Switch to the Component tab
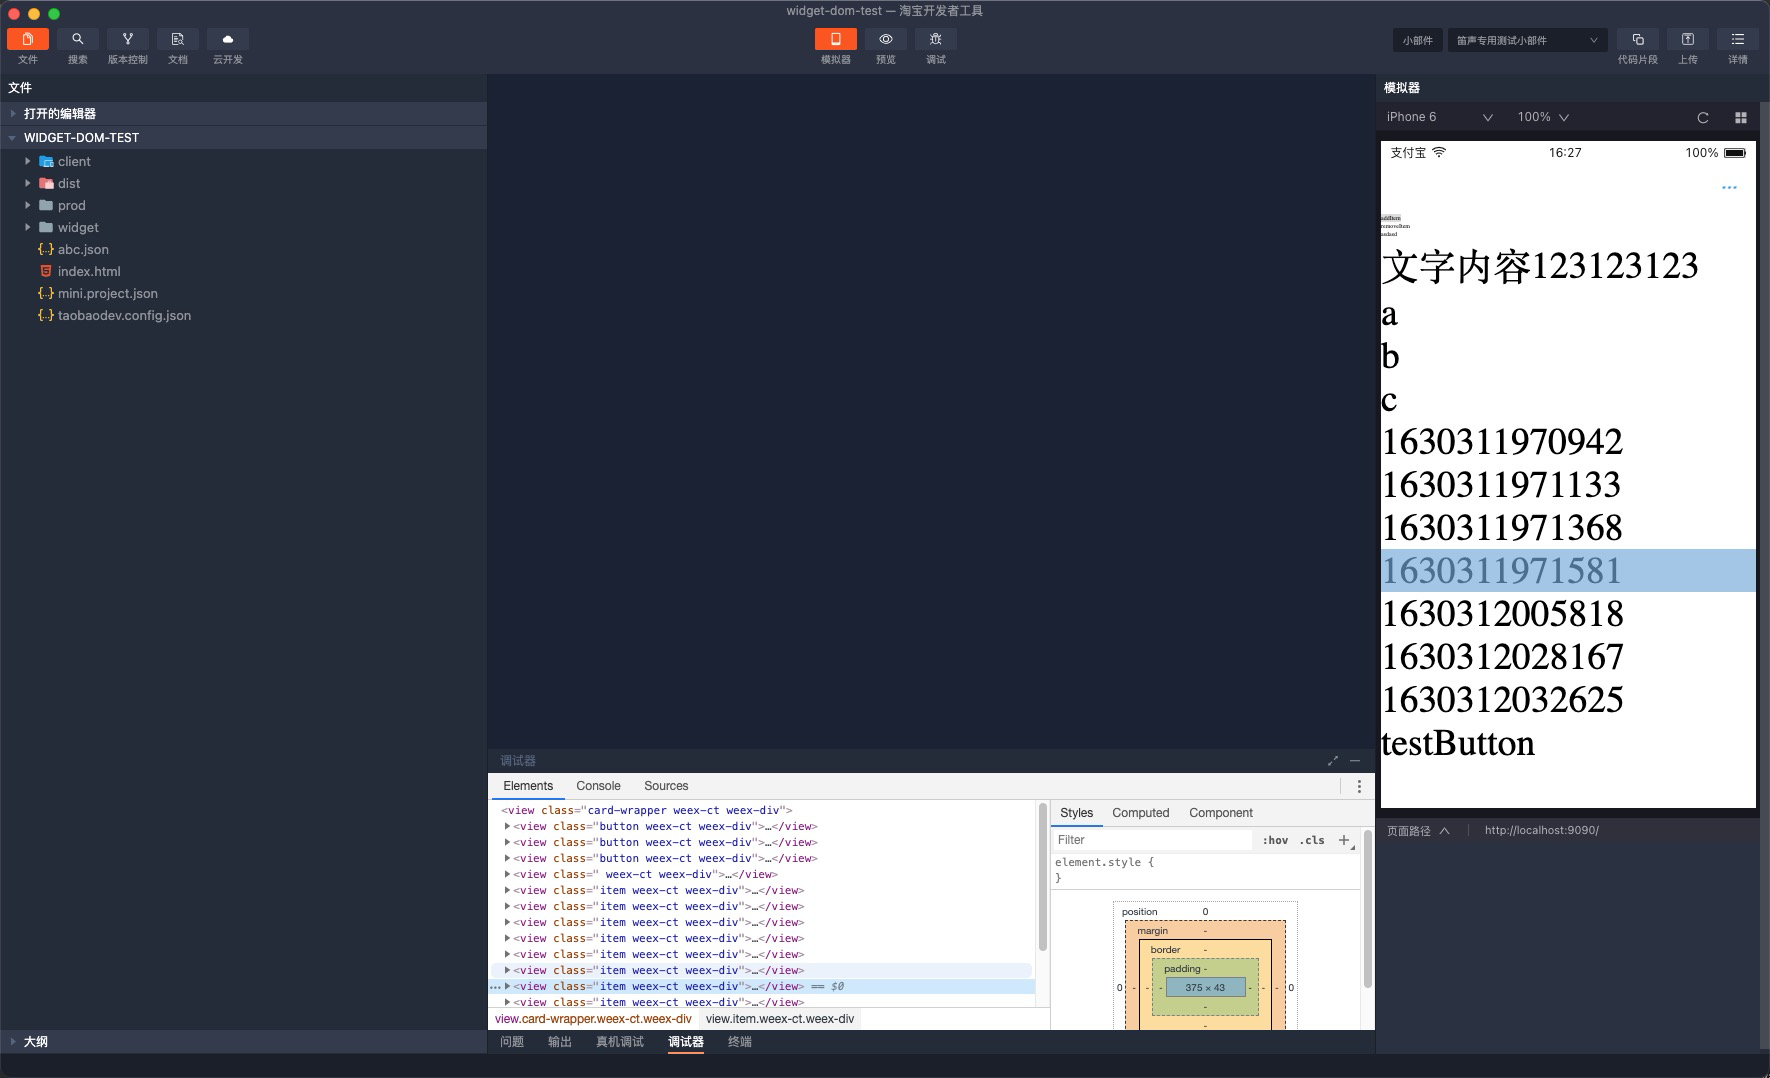This screenshot has width=1770, height=1078. pos(1221,813)
